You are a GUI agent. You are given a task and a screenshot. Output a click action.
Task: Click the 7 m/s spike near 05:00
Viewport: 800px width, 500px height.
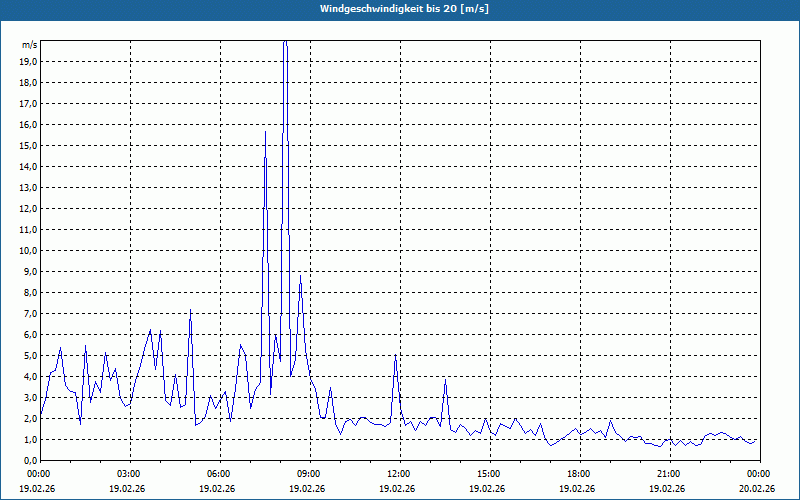click(x=190, y=312)
